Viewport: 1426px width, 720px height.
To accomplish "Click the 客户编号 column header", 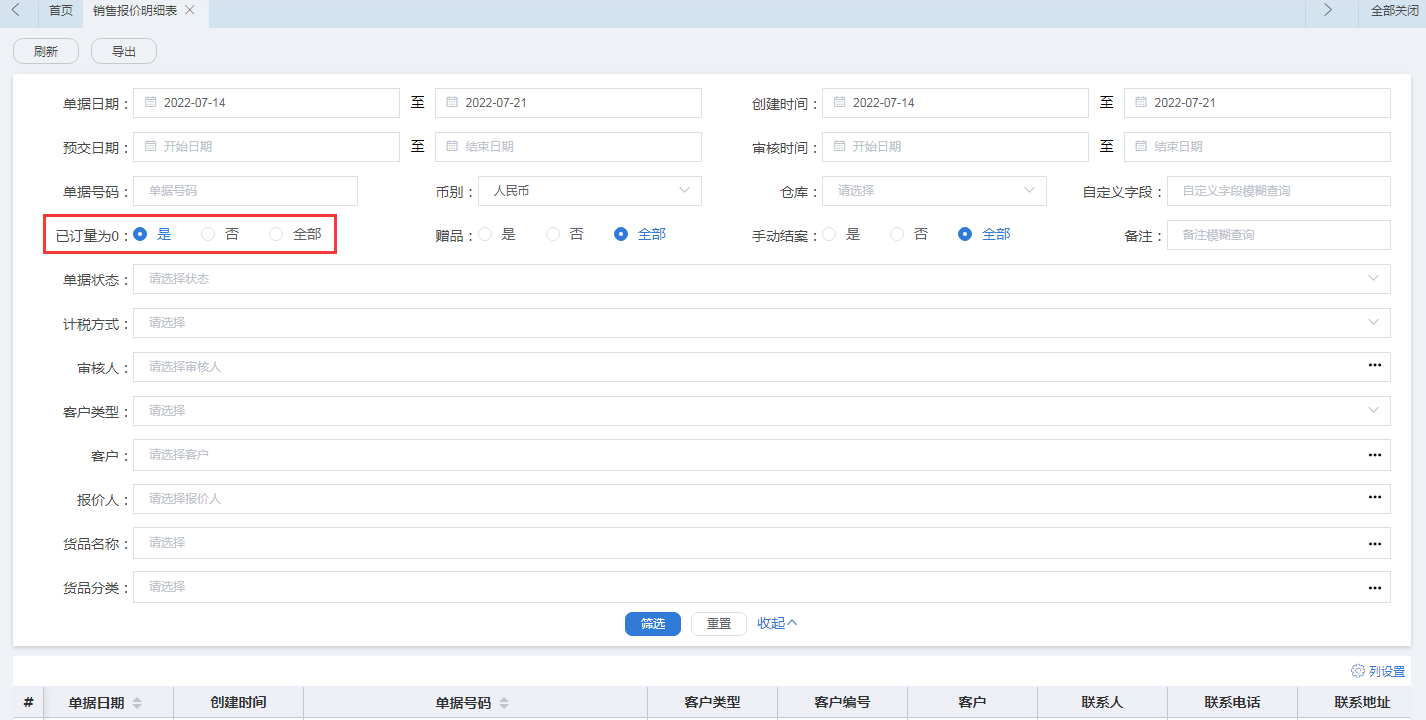I will click(842, 702).
